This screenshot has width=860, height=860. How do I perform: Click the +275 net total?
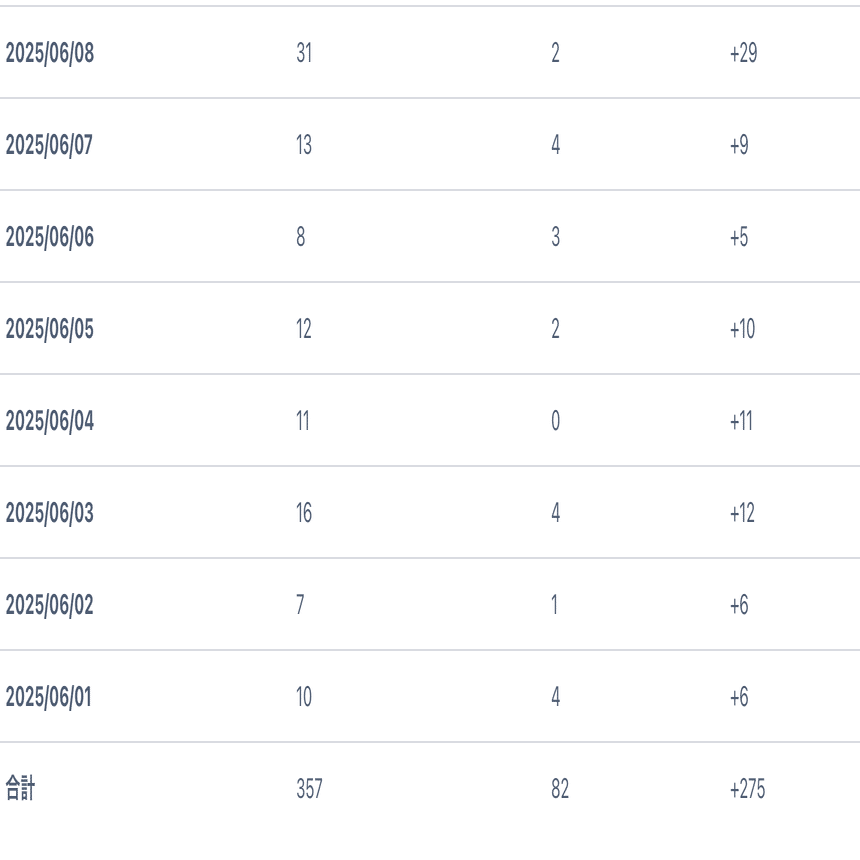pyautogui.click(x=747, y=789)
